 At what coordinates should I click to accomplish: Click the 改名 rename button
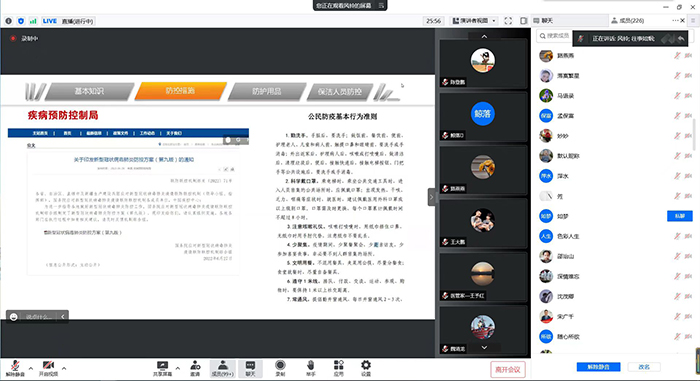click(x=644, y=367)
